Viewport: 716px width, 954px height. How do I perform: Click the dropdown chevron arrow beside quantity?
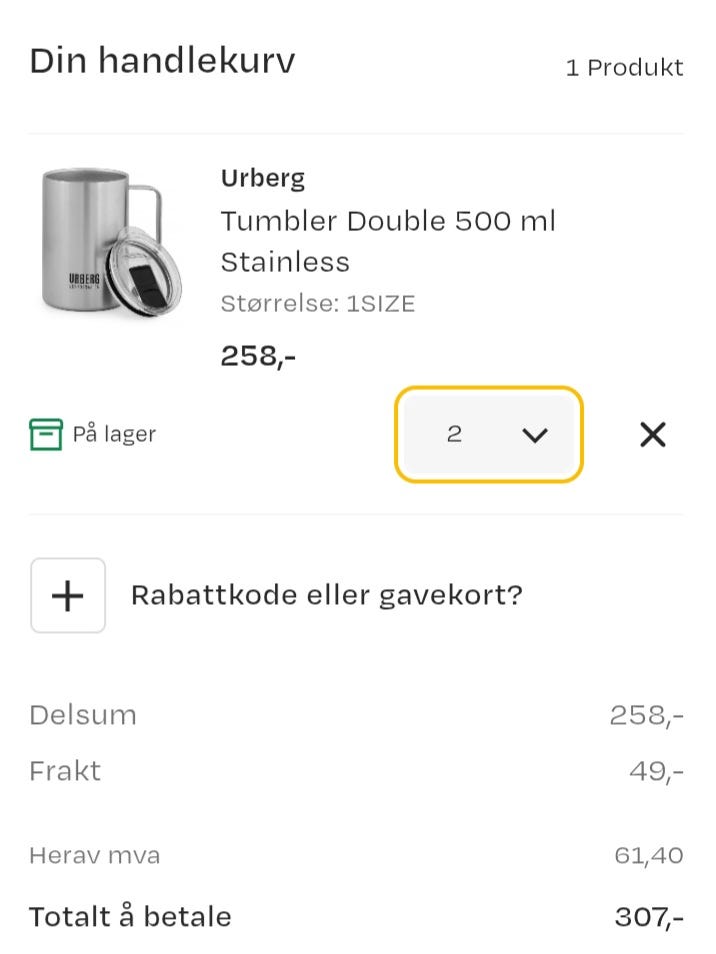click(536, 435)
